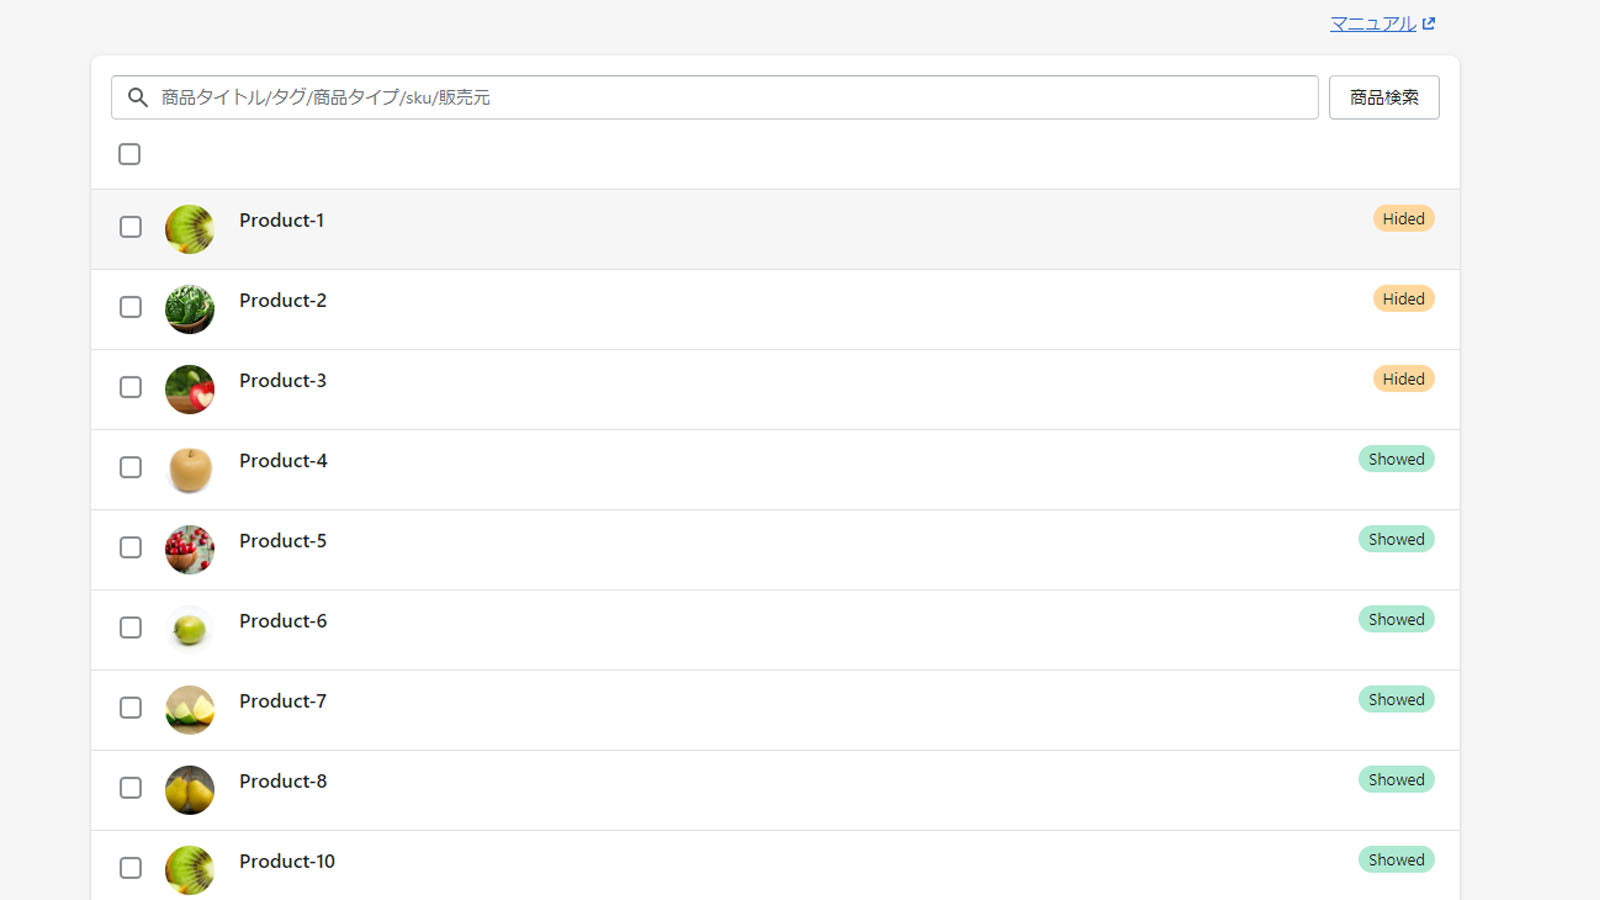Click the Product-2 vegetable bowl thumbnail
This screenshot has width=1600, height=900.
tap(189, 308)
